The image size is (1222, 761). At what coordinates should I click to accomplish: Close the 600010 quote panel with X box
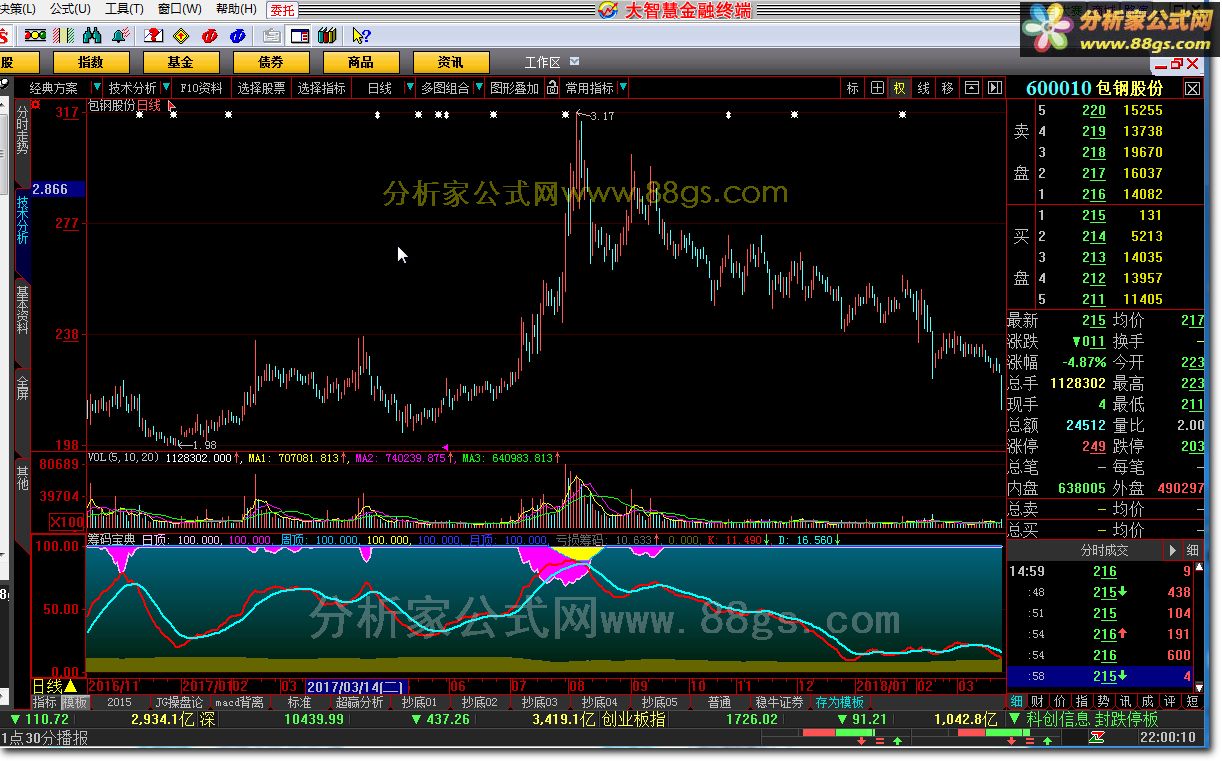pos(1192,88)
